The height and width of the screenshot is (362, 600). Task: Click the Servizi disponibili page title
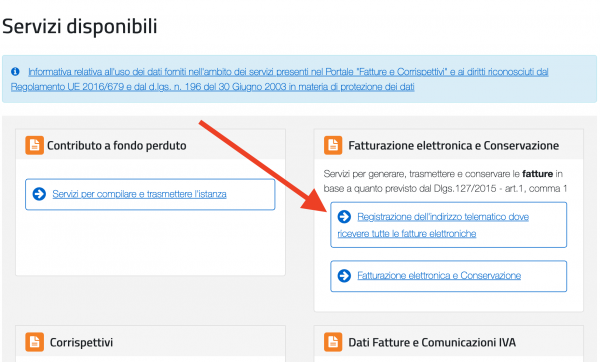(80, 26)
